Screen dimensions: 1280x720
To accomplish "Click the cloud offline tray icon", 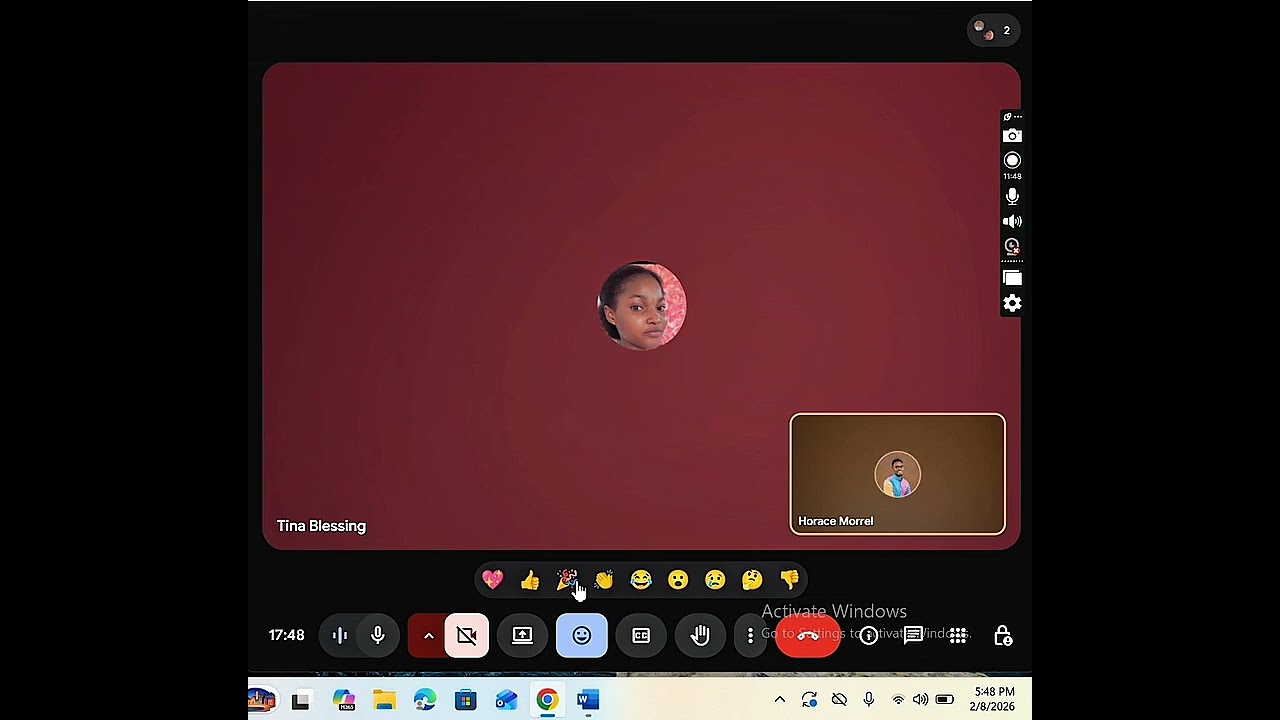I will coord(839,700).
